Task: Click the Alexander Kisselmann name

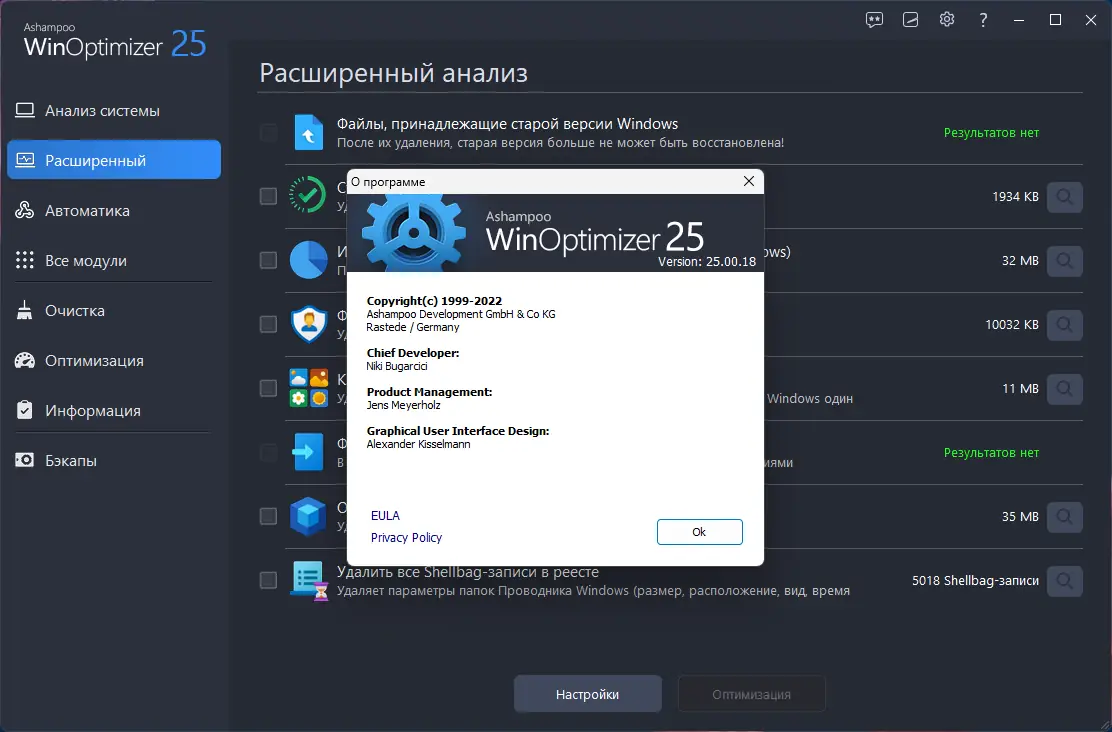Action: (x=418, y=444)
